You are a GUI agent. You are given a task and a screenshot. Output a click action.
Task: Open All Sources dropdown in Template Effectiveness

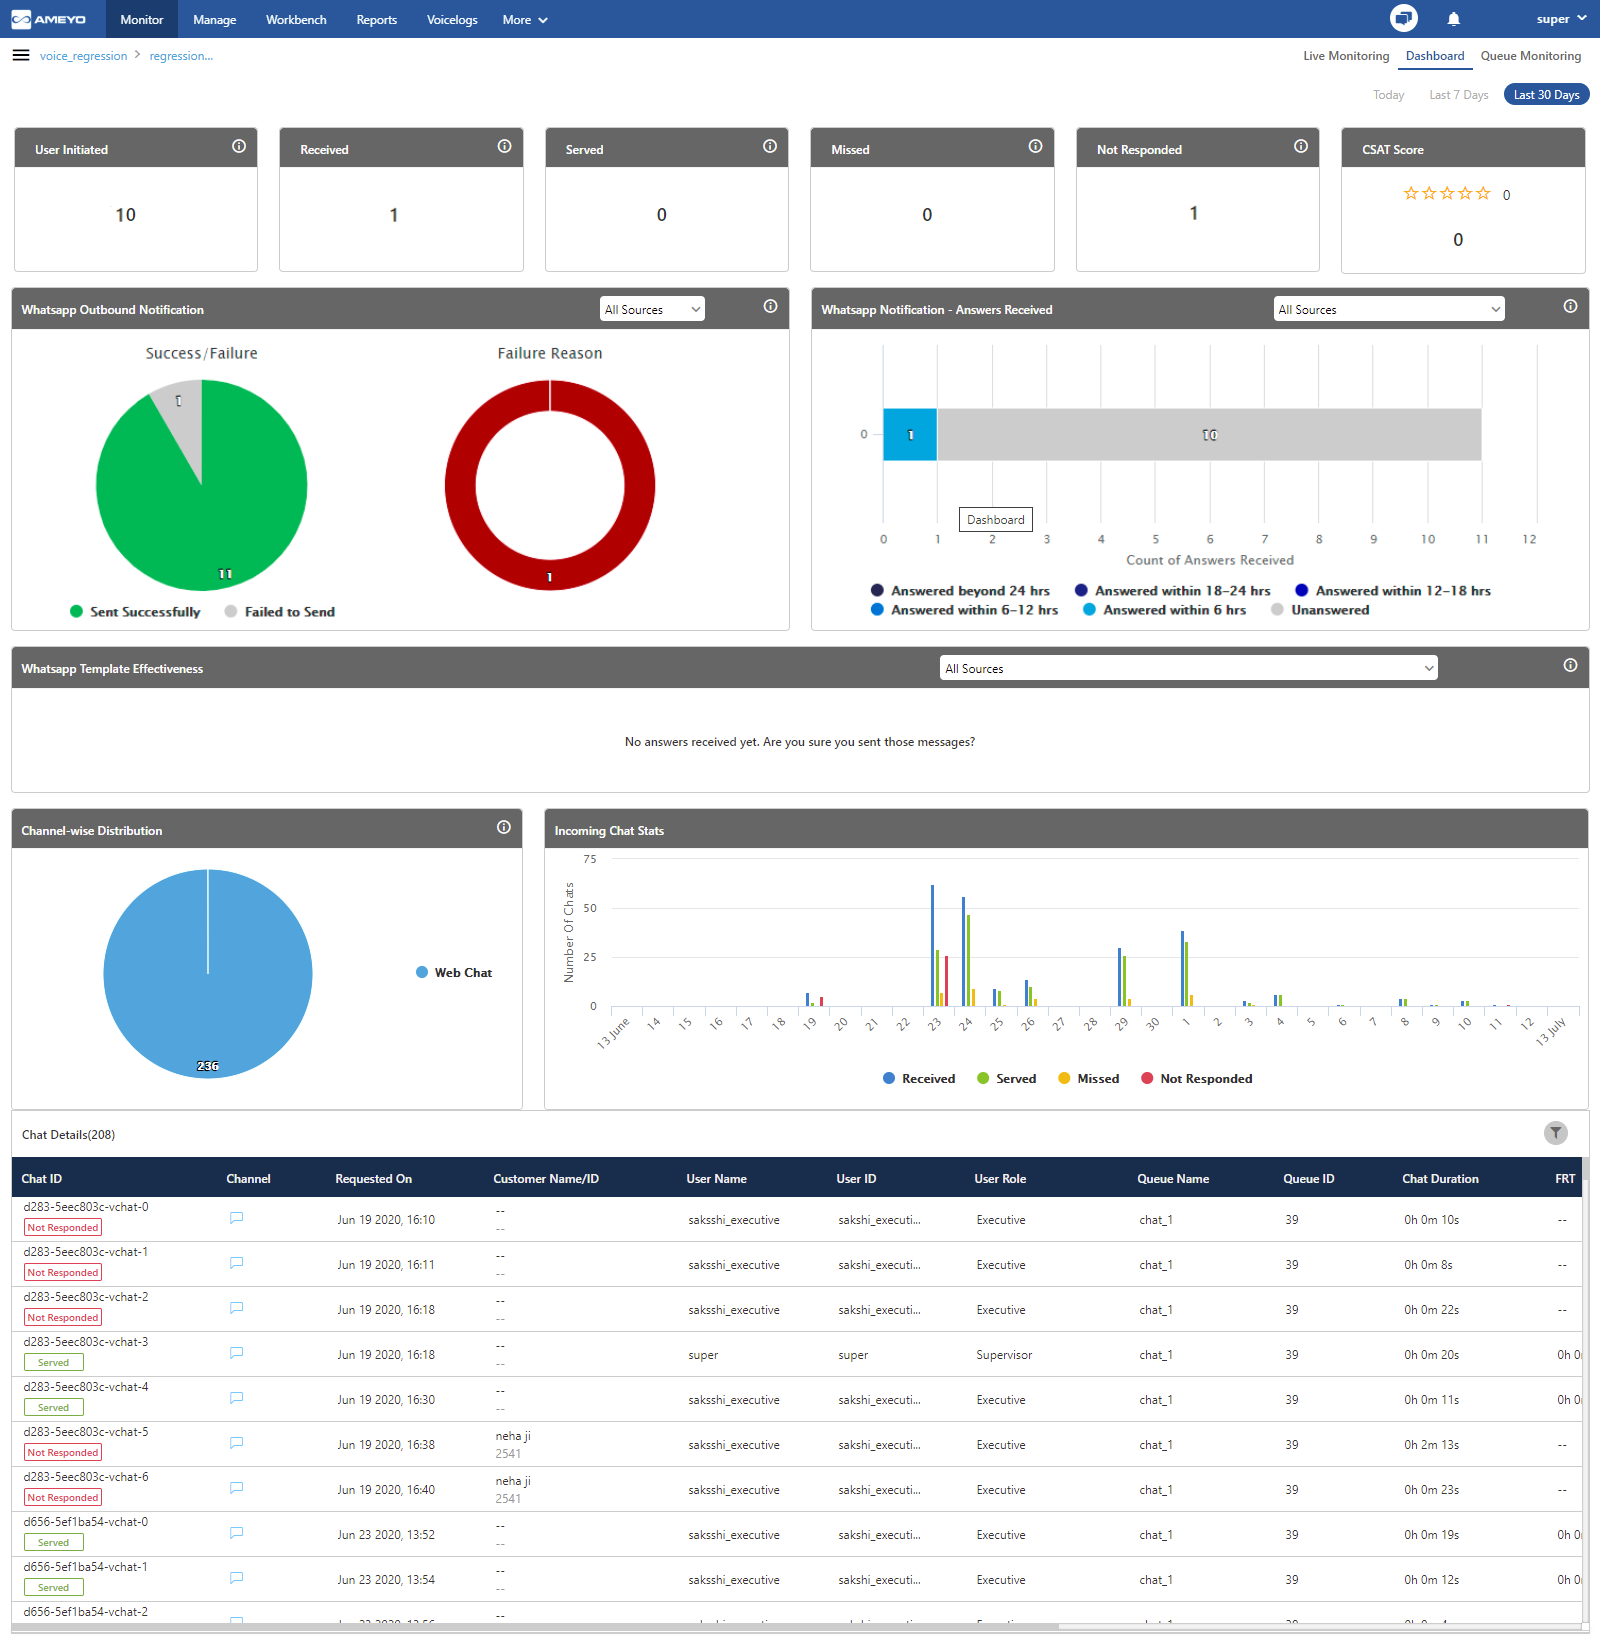pyautogui.click(x=1188, y=668)
